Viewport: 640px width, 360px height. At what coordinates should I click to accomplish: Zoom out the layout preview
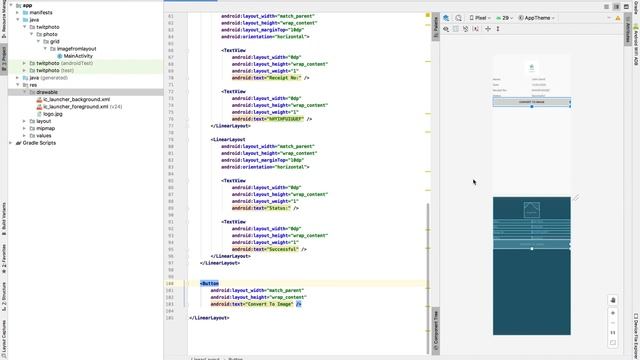tap(613, 323)
